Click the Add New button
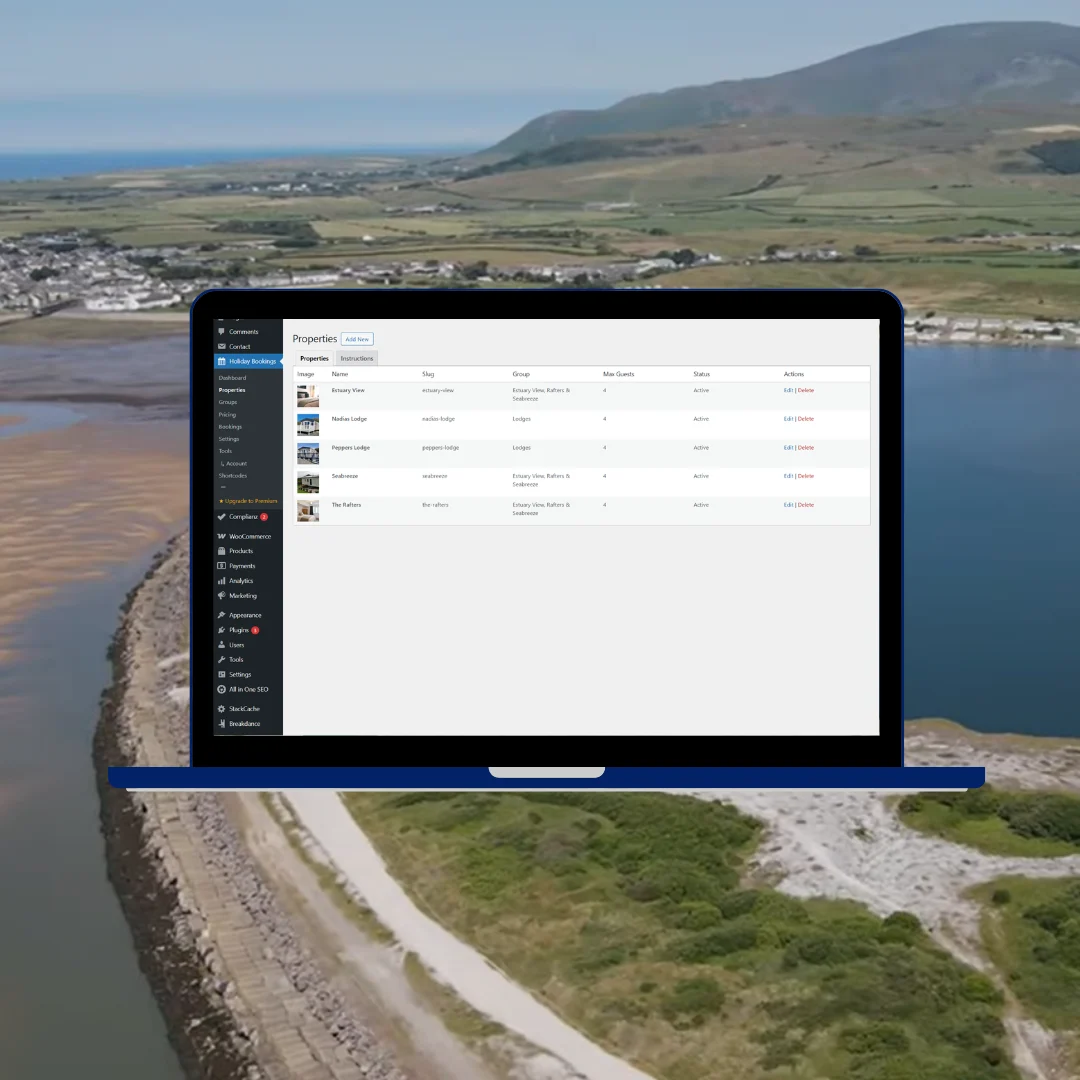1080x1080 pixels. 357,339
